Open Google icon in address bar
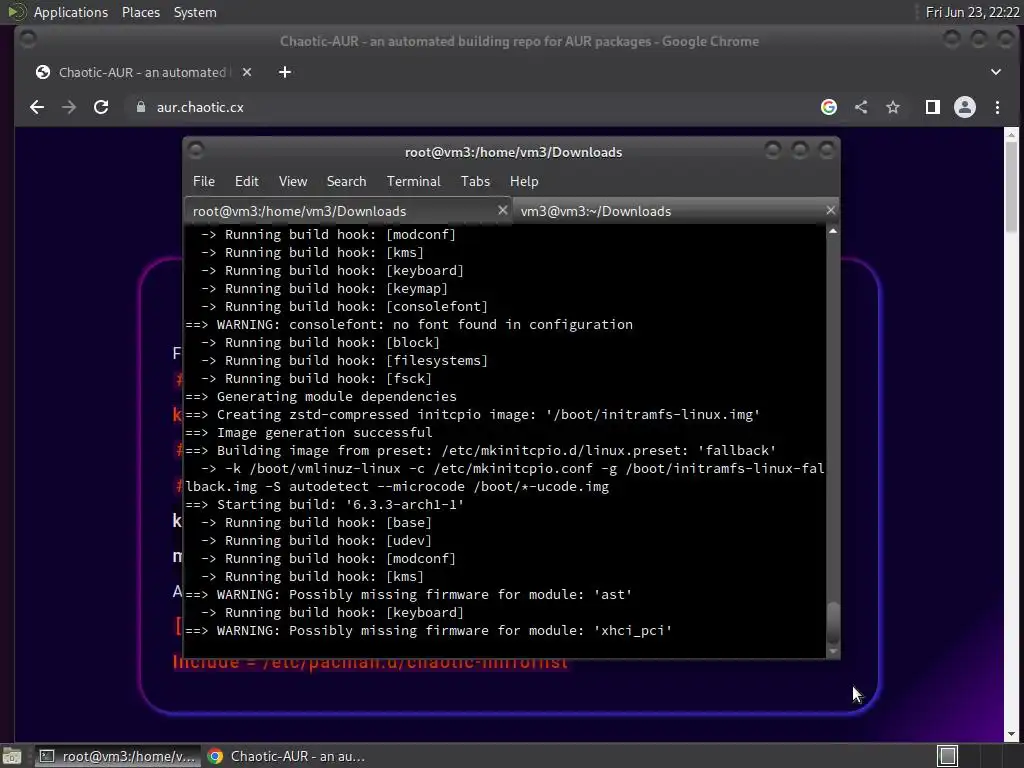Image resolution: width=1024 pixels, height=768 pixels. pyautogui.click(x=829, y=107)
